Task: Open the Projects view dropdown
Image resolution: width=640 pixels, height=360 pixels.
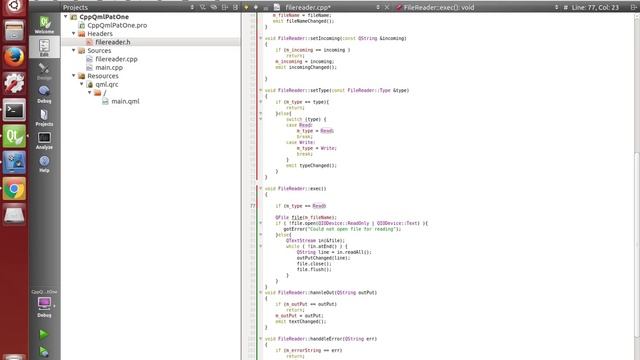Action: (192, 7)
